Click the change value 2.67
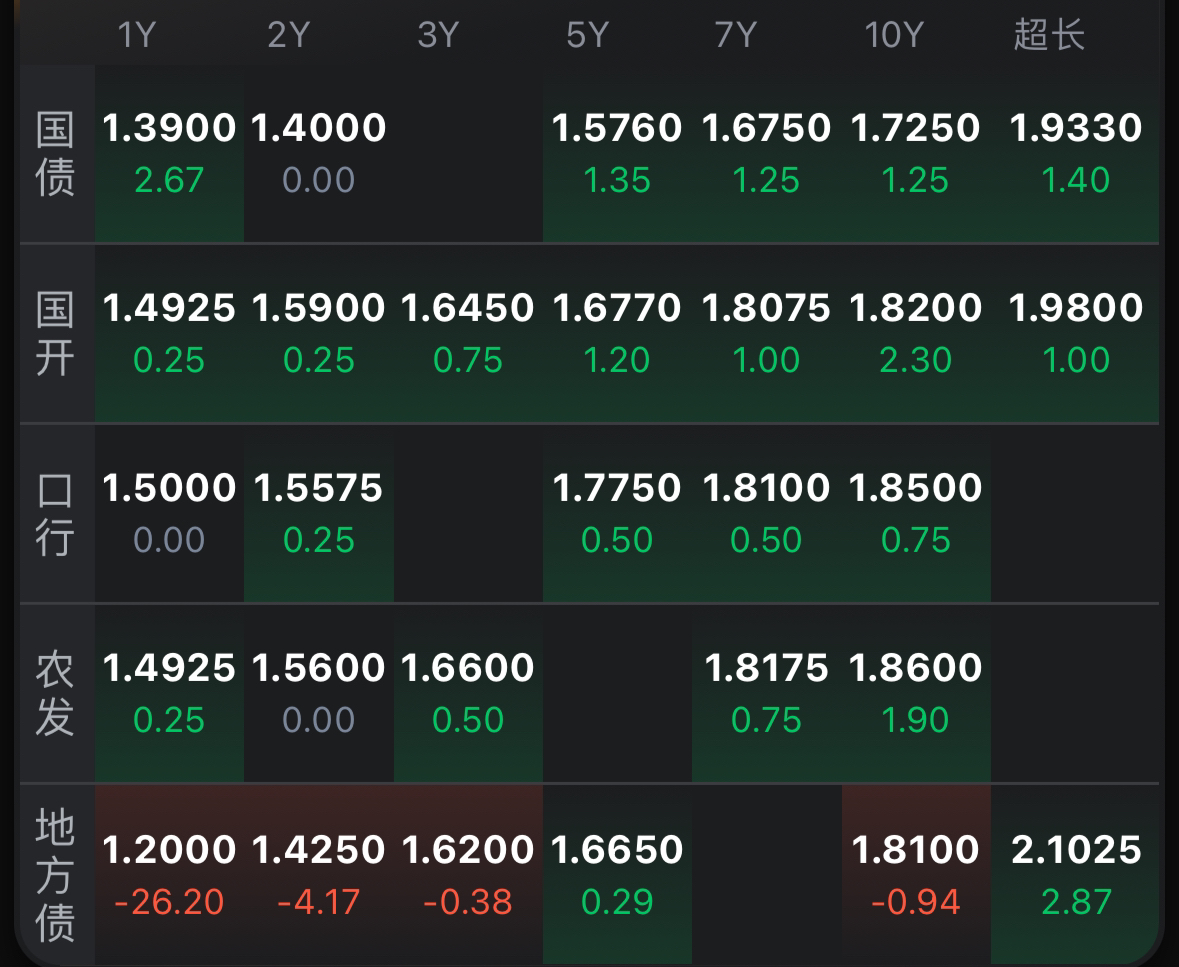This screenshot has width=1179, height=967. point(169,180)
